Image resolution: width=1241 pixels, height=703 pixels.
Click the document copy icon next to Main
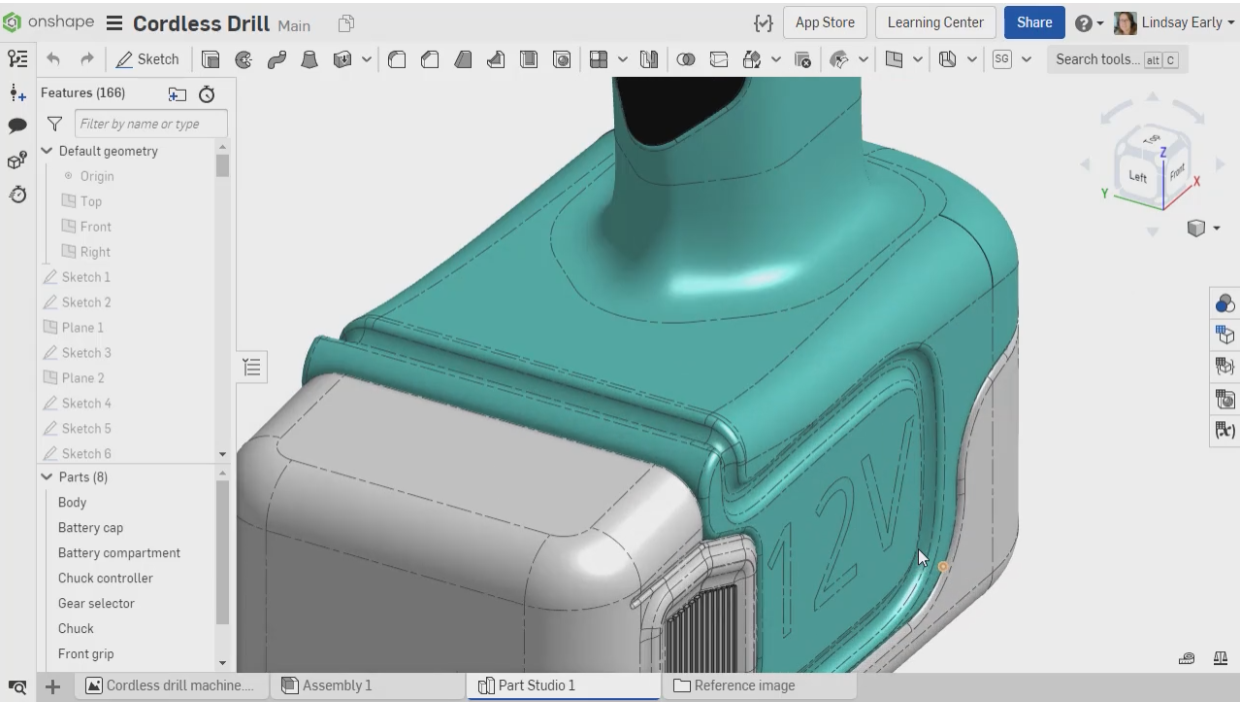click(x=346, y=23)
